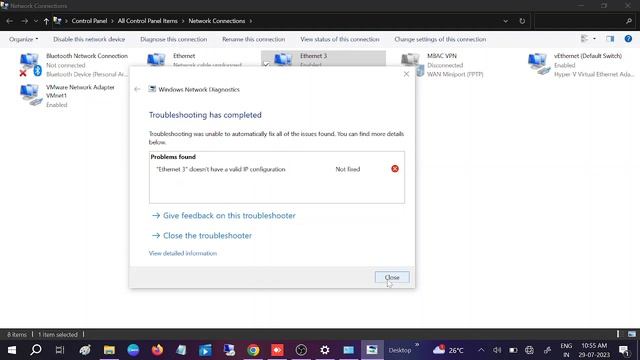Open the address bar history dropdown
The width and height of the screenshot is (640, 360).
[x=506, y=21]
